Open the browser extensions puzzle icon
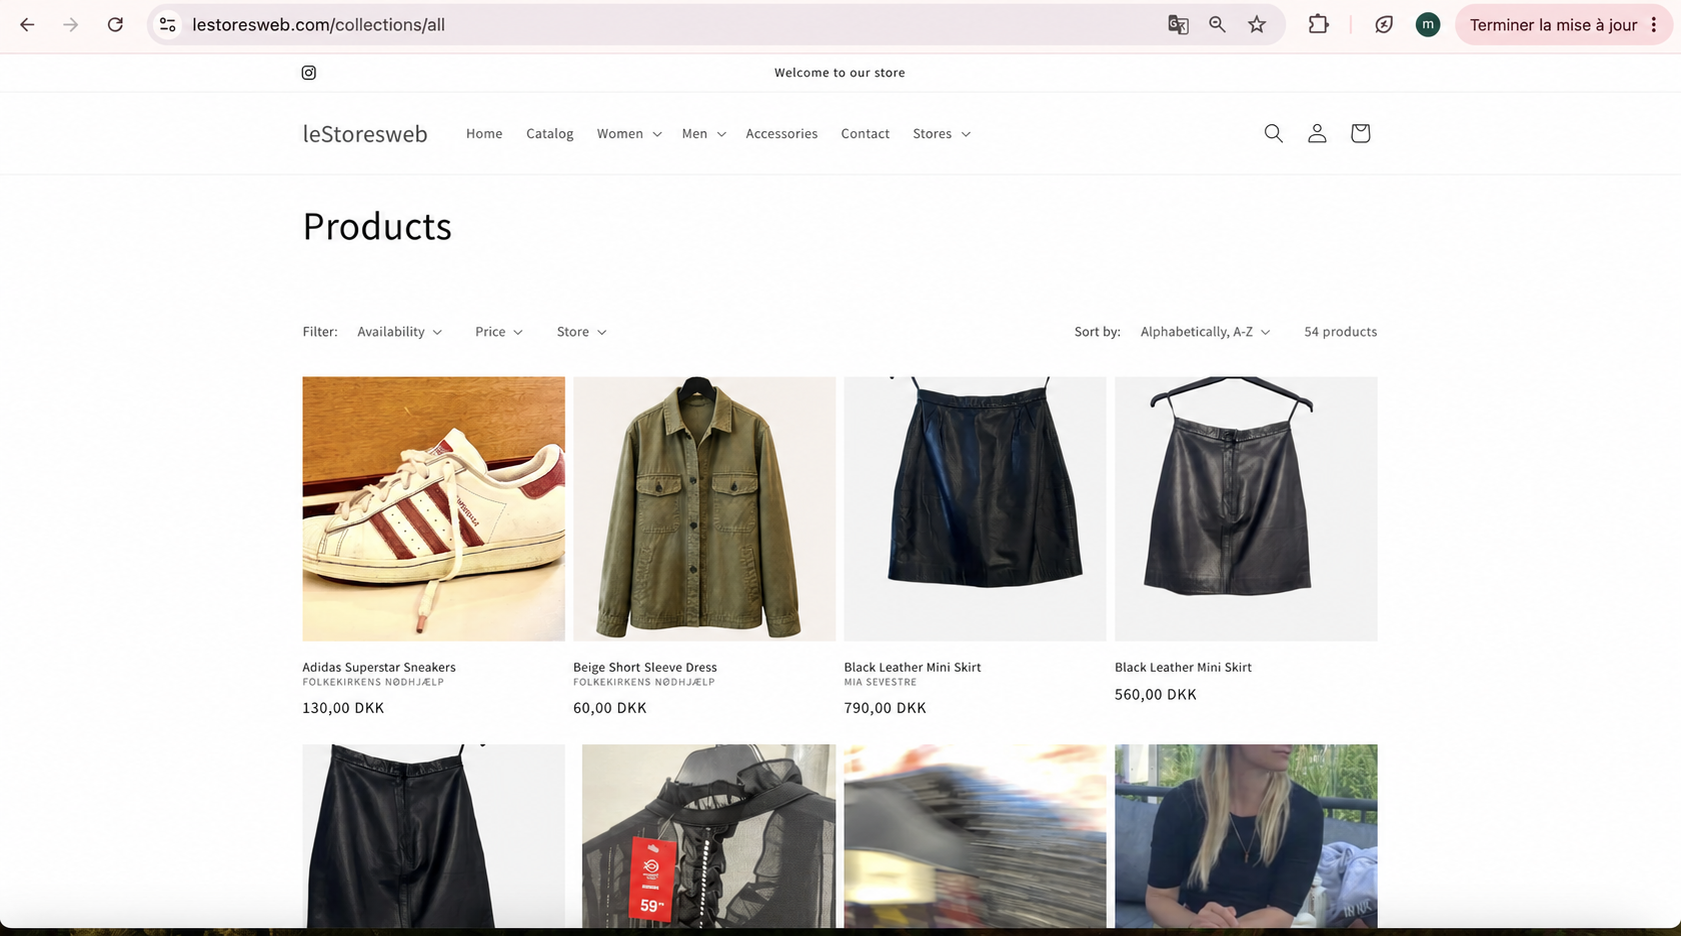This screenshot has width=1681, height=936. pos(1318,25)
